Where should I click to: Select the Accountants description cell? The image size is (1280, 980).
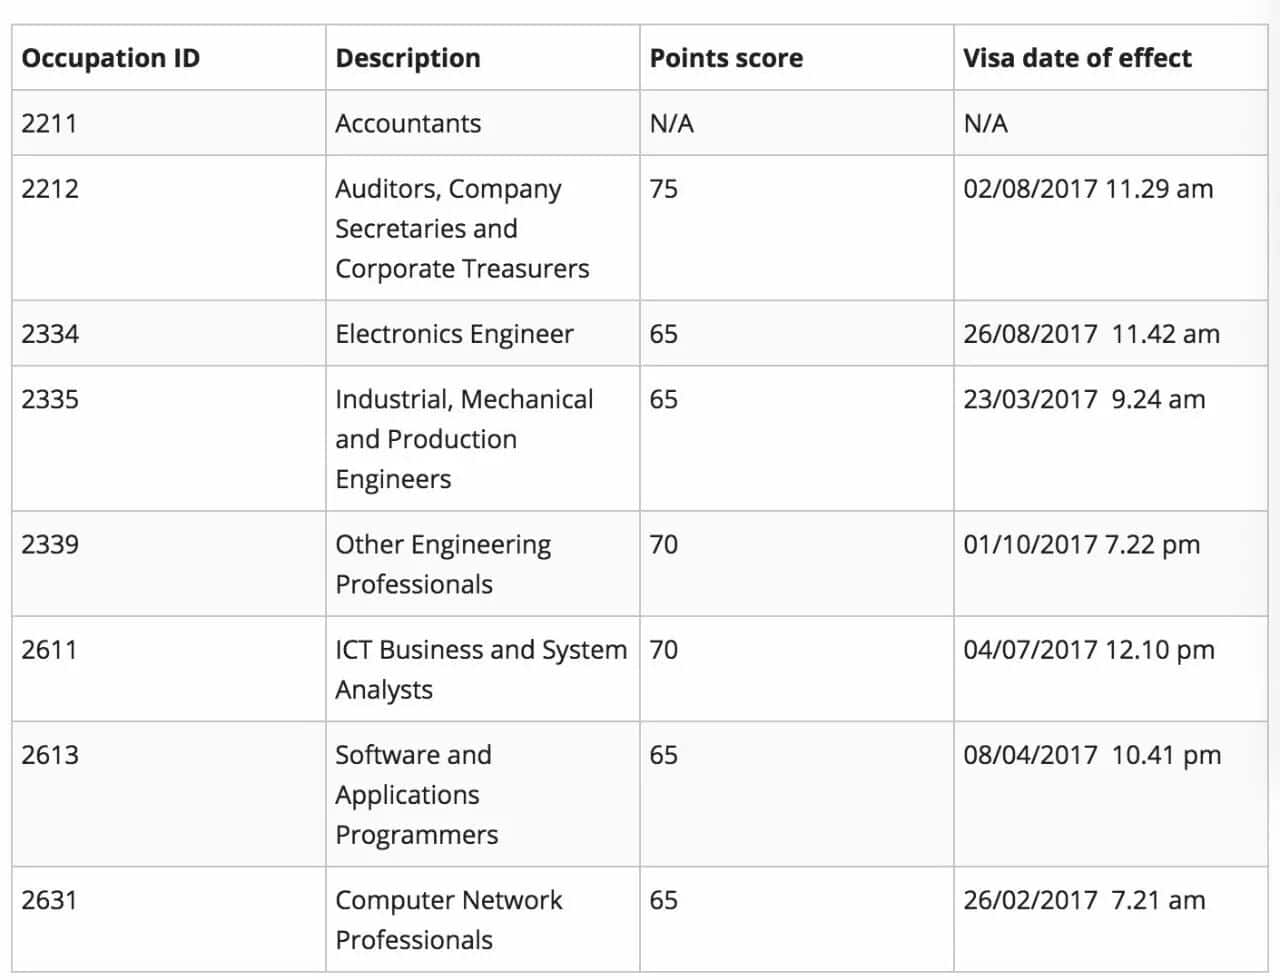[x=483, y=123]
